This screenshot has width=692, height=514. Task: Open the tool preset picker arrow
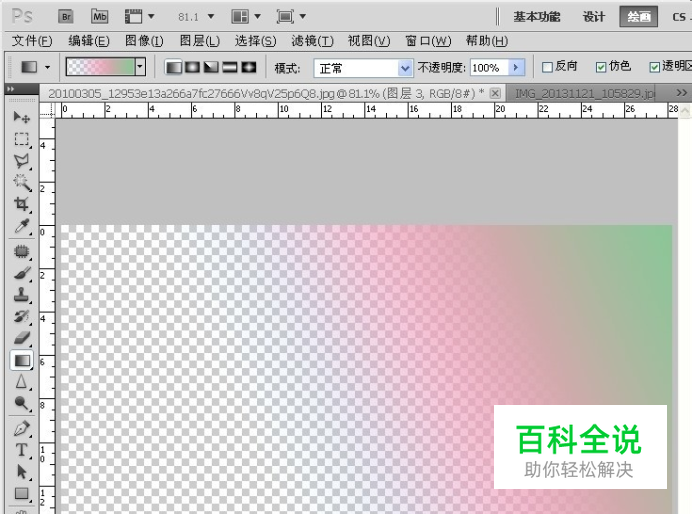click(47, 68)
